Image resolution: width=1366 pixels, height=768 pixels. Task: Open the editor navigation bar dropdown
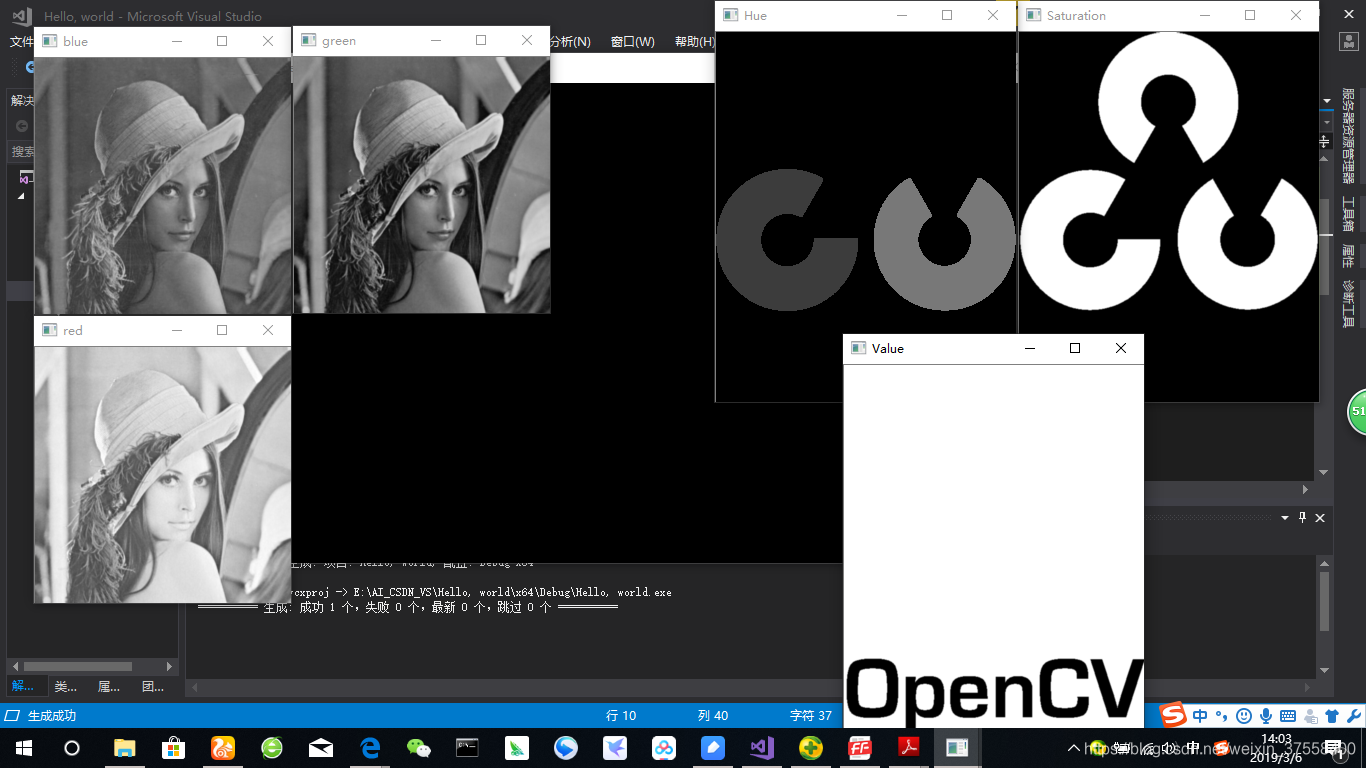click(x=1326, y=123)
